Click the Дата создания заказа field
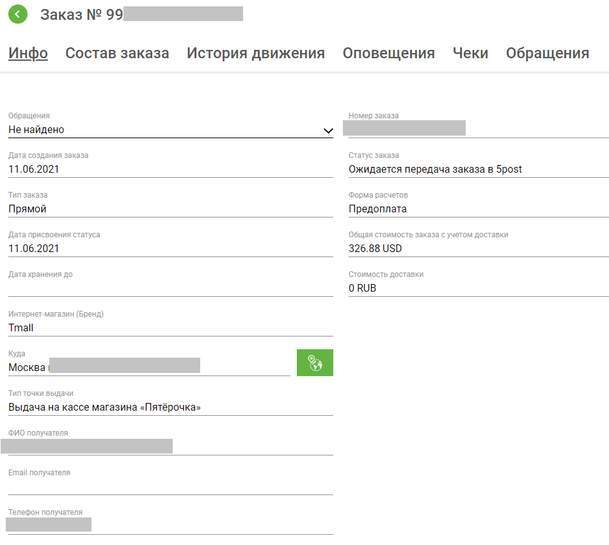609x545 pixels. (170, 169)
